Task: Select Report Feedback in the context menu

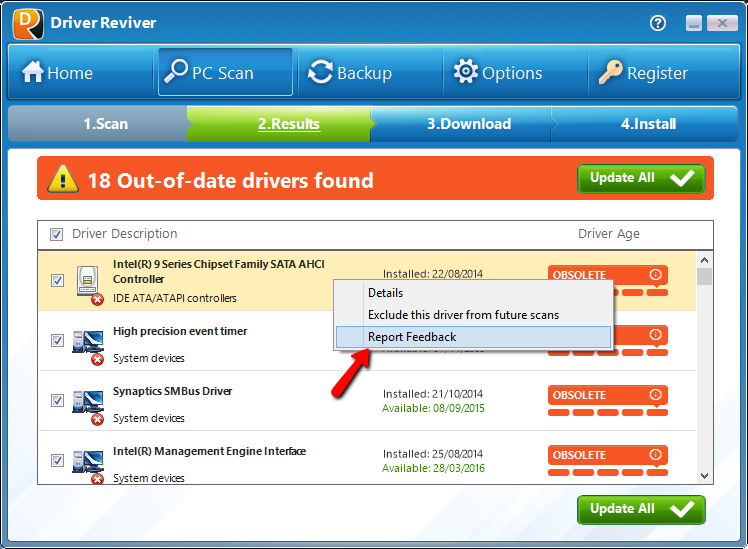Action: click(473, 337)
